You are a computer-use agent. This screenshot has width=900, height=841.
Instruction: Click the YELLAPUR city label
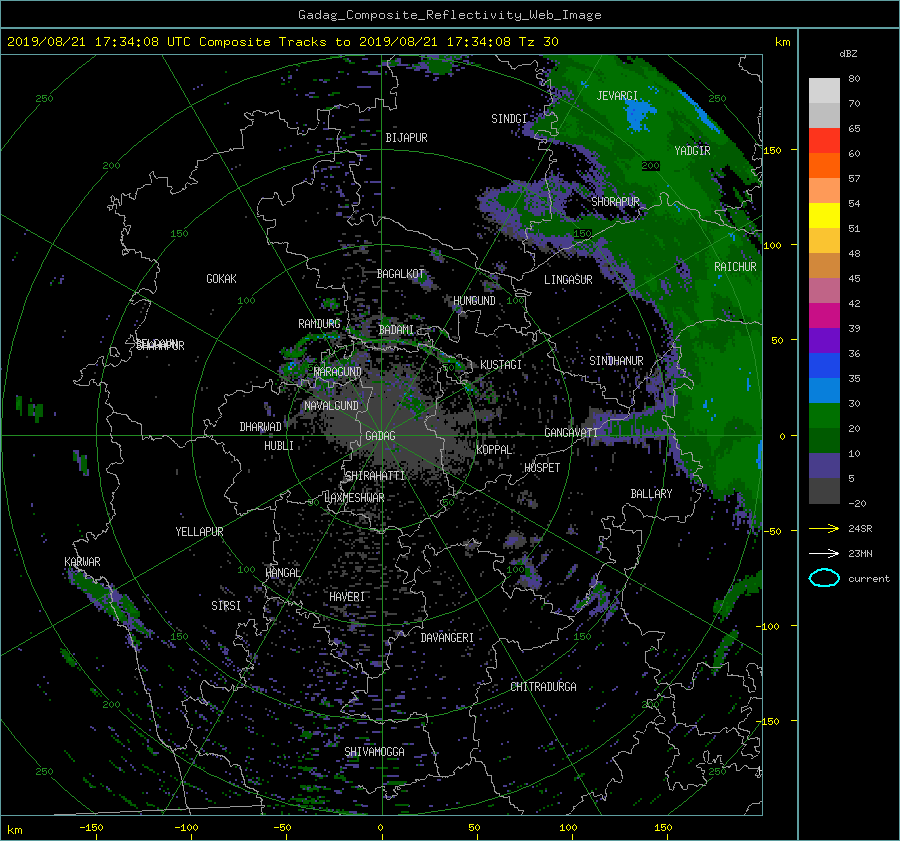(x=199, y=532)
